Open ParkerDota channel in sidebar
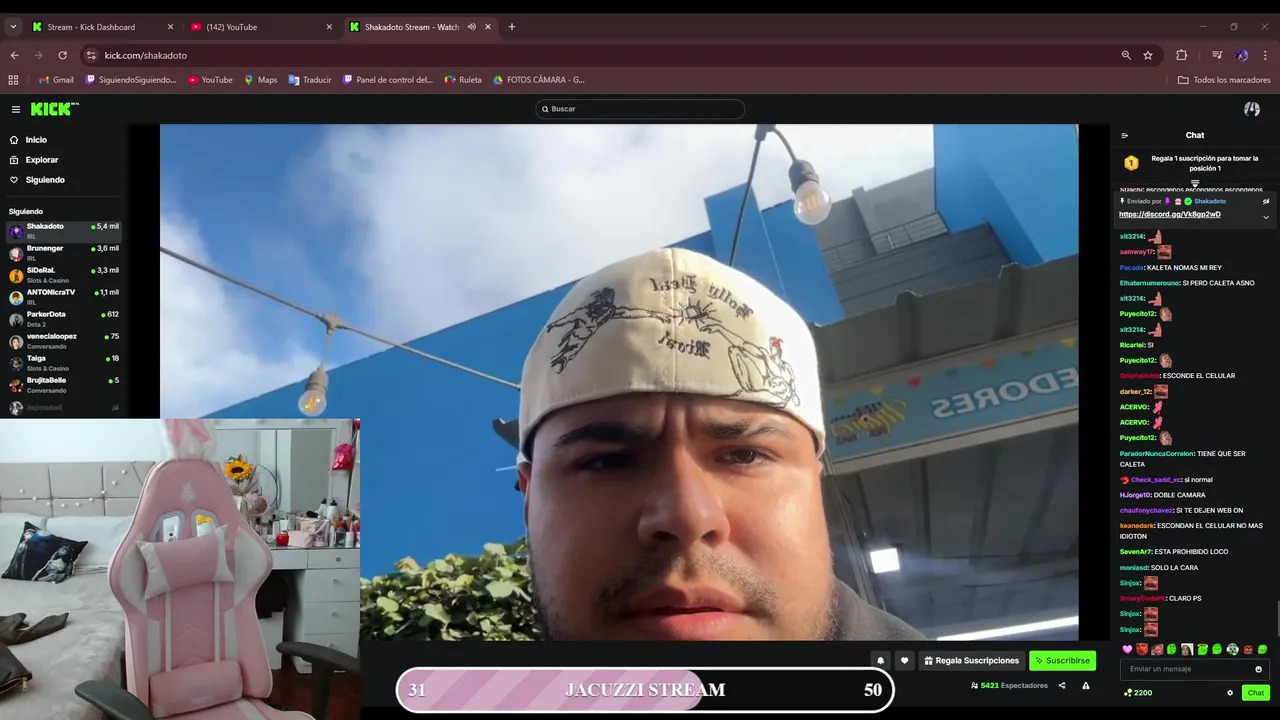This screenshot has height=720, width=1280. (x=64, y=319)
